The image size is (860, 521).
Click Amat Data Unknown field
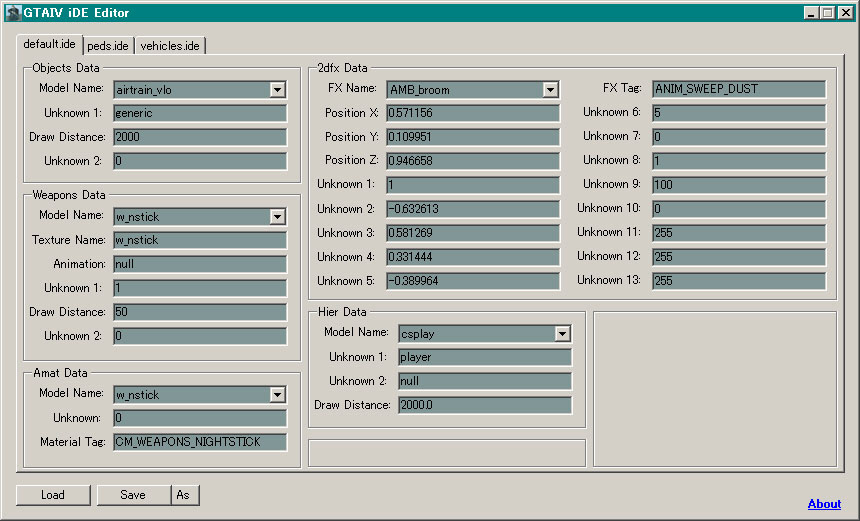tap(200, 418)
